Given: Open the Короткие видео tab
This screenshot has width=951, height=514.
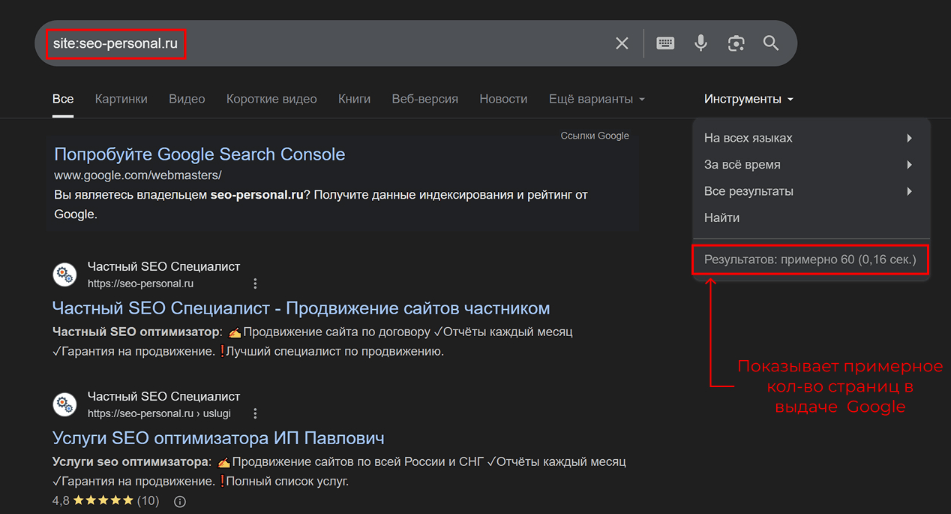Looking at the screenshot, I should 271,99.
